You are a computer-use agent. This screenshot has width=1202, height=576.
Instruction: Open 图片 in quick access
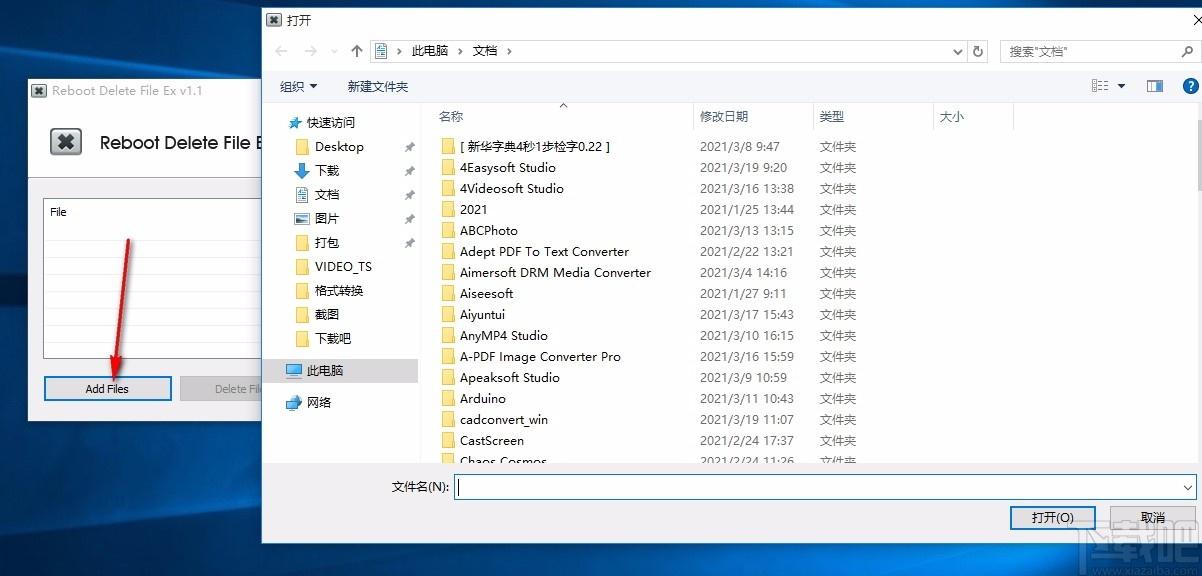[x=327, y=218]
